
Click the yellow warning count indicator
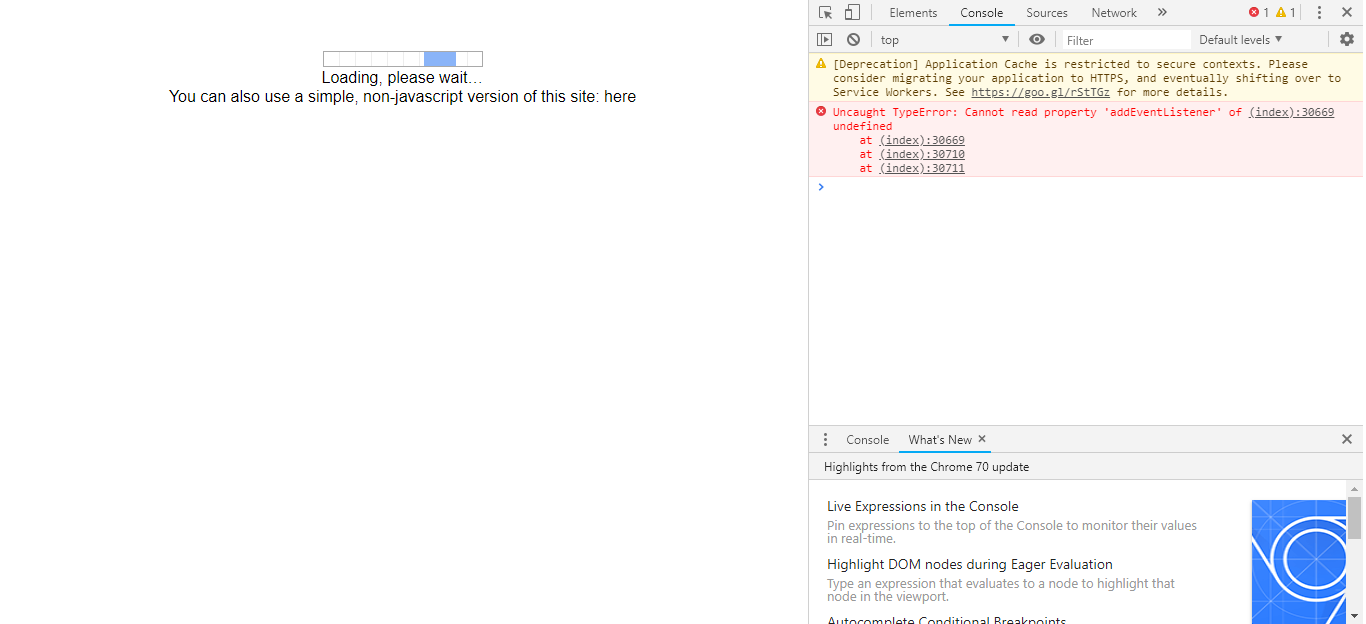(x=1285, y=13)
